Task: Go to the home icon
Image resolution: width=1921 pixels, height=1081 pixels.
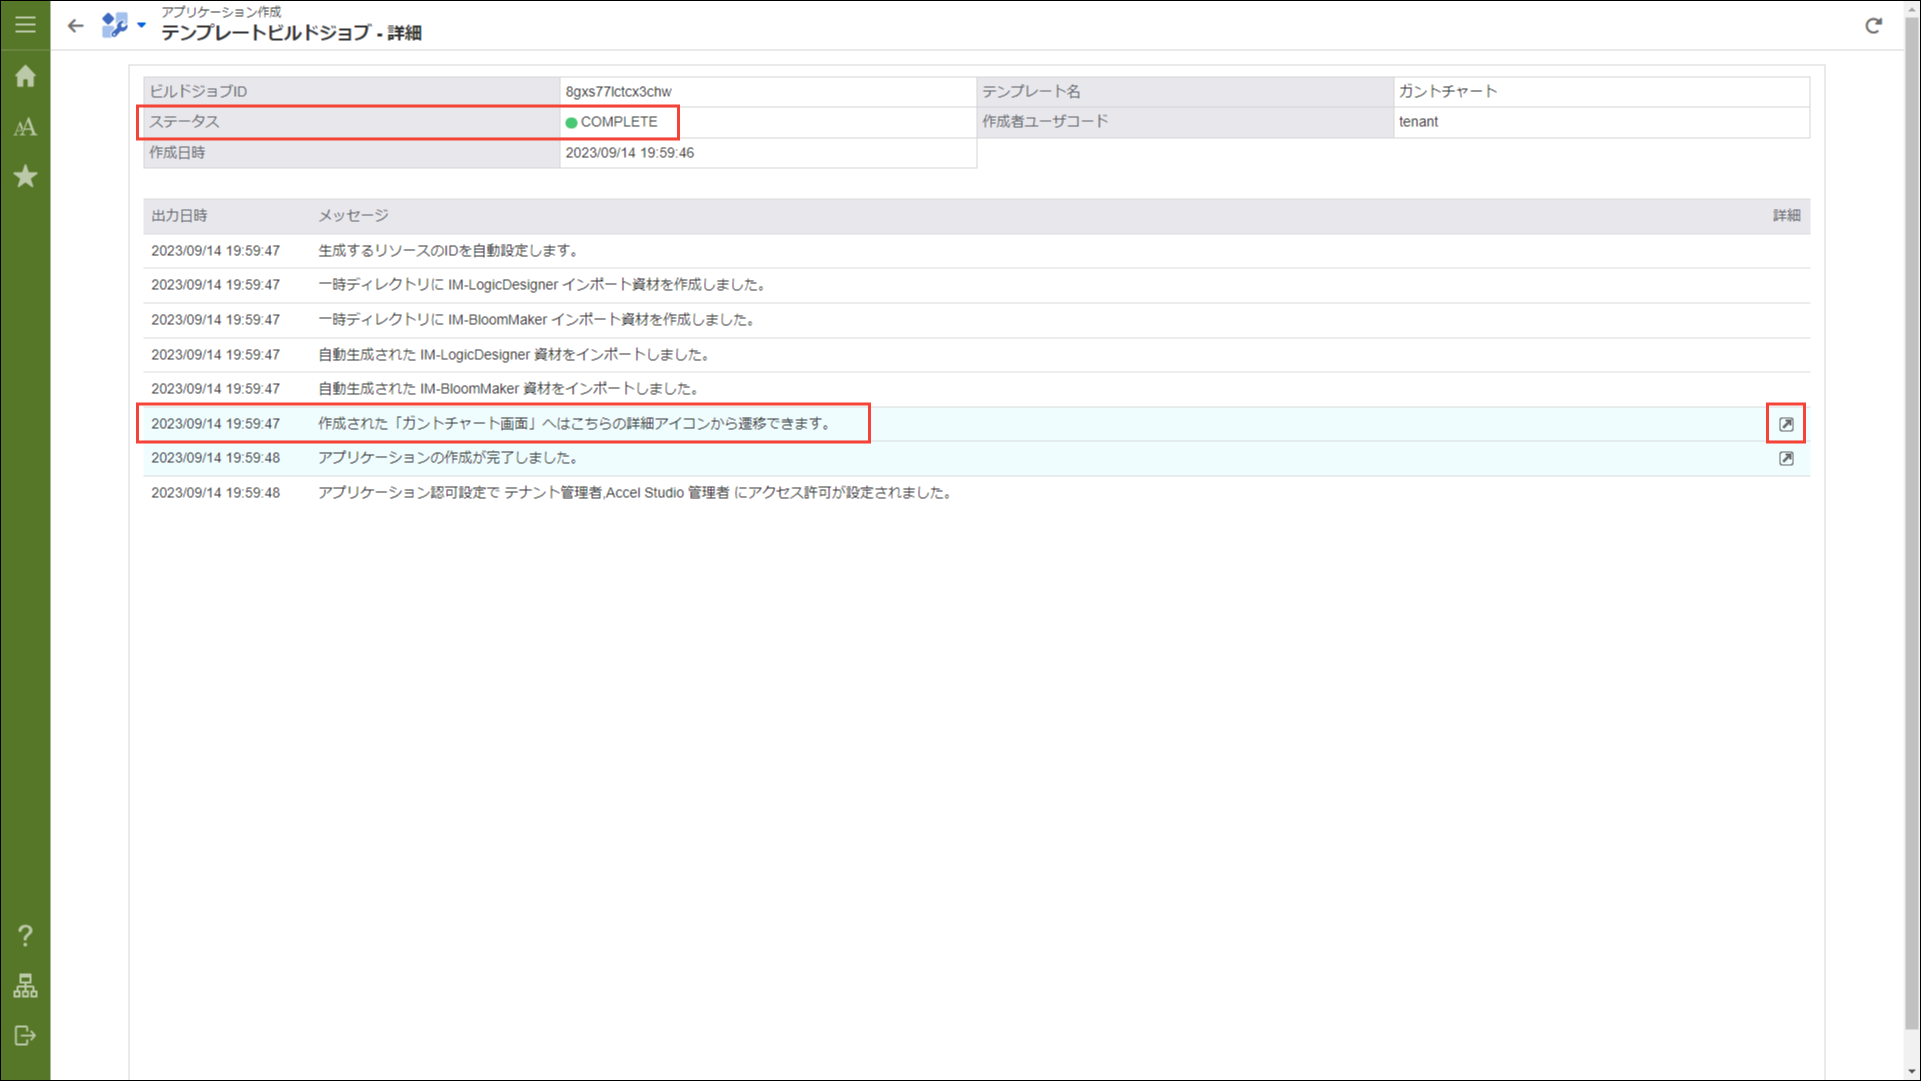Action: (25, 76)
